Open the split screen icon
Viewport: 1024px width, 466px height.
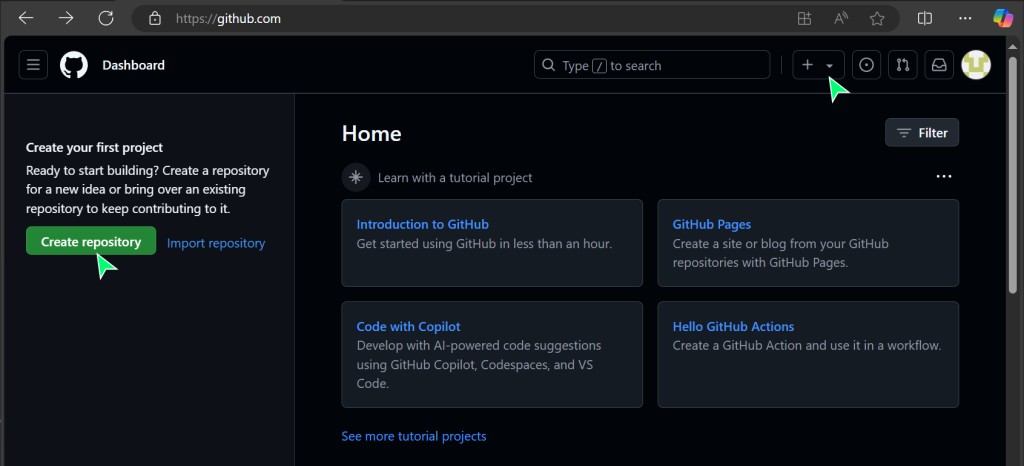925,18
